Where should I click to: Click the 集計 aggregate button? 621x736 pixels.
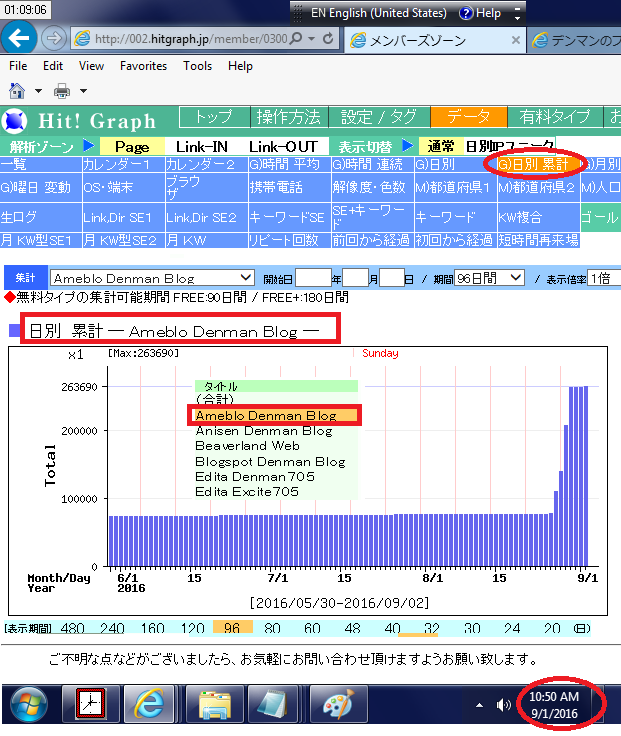click(x=25, y=277)
